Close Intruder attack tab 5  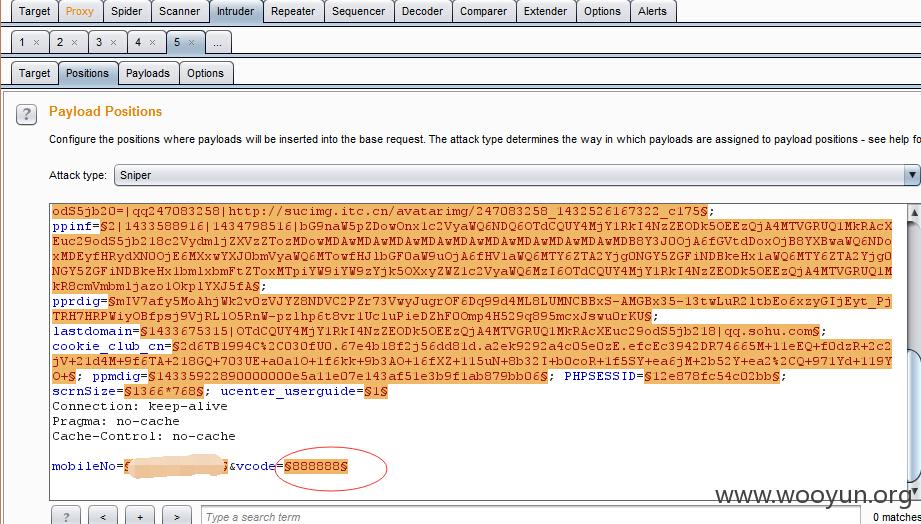tap(191, 42)
